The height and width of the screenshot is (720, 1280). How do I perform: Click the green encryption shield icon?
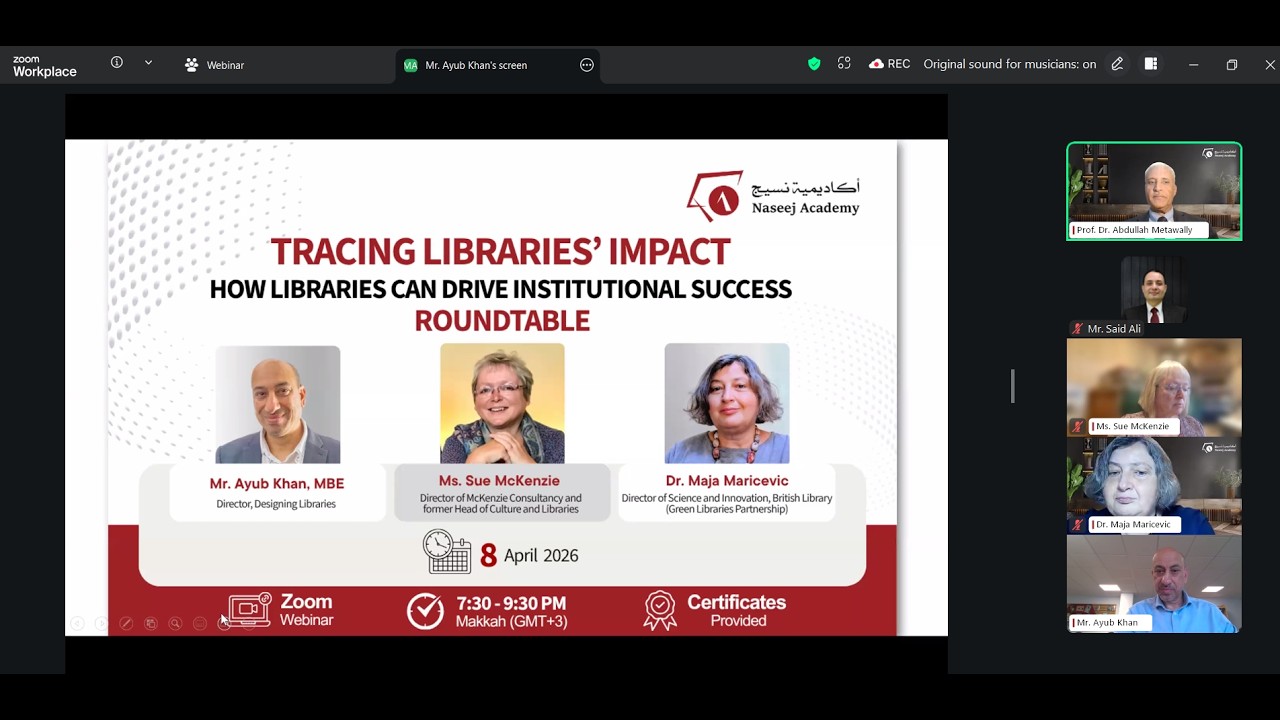point(814,64)
